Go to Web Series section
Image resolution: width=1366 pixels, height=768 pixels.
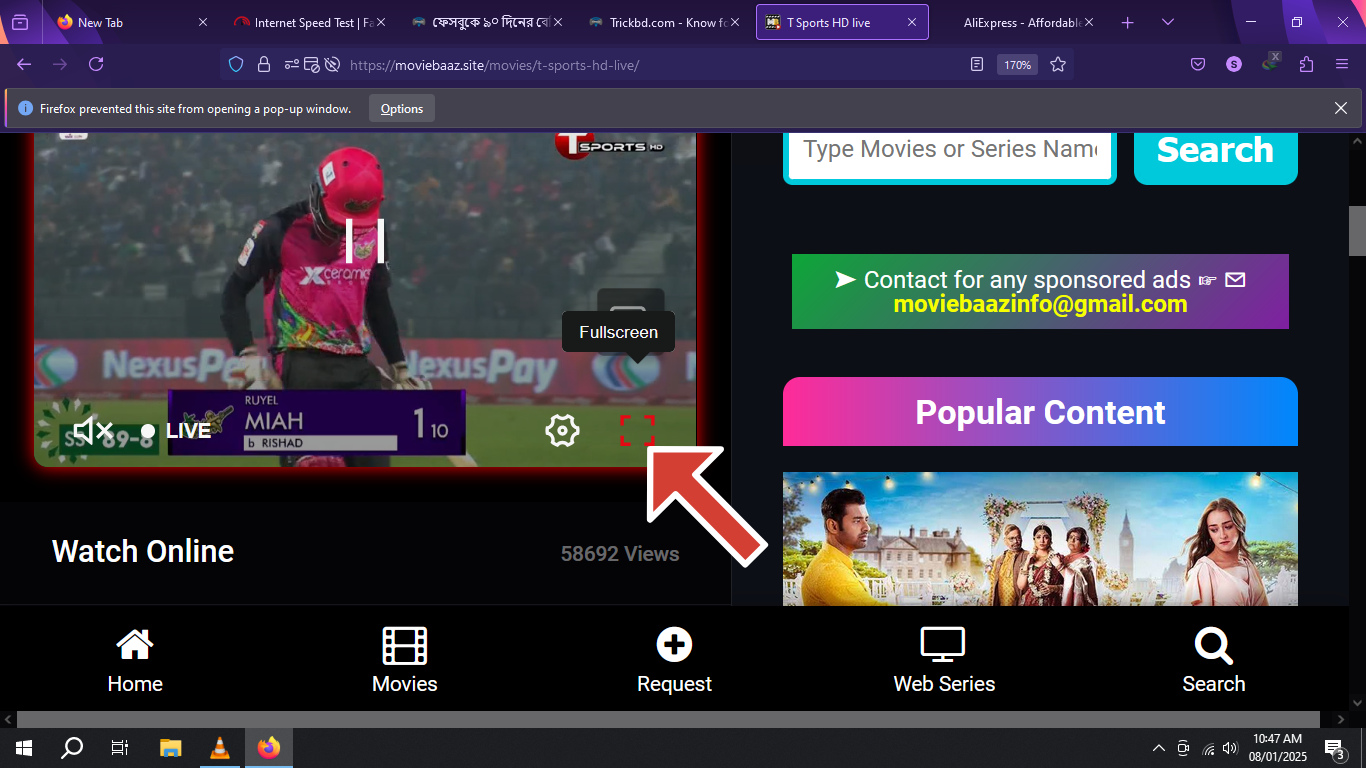(944, 660)
